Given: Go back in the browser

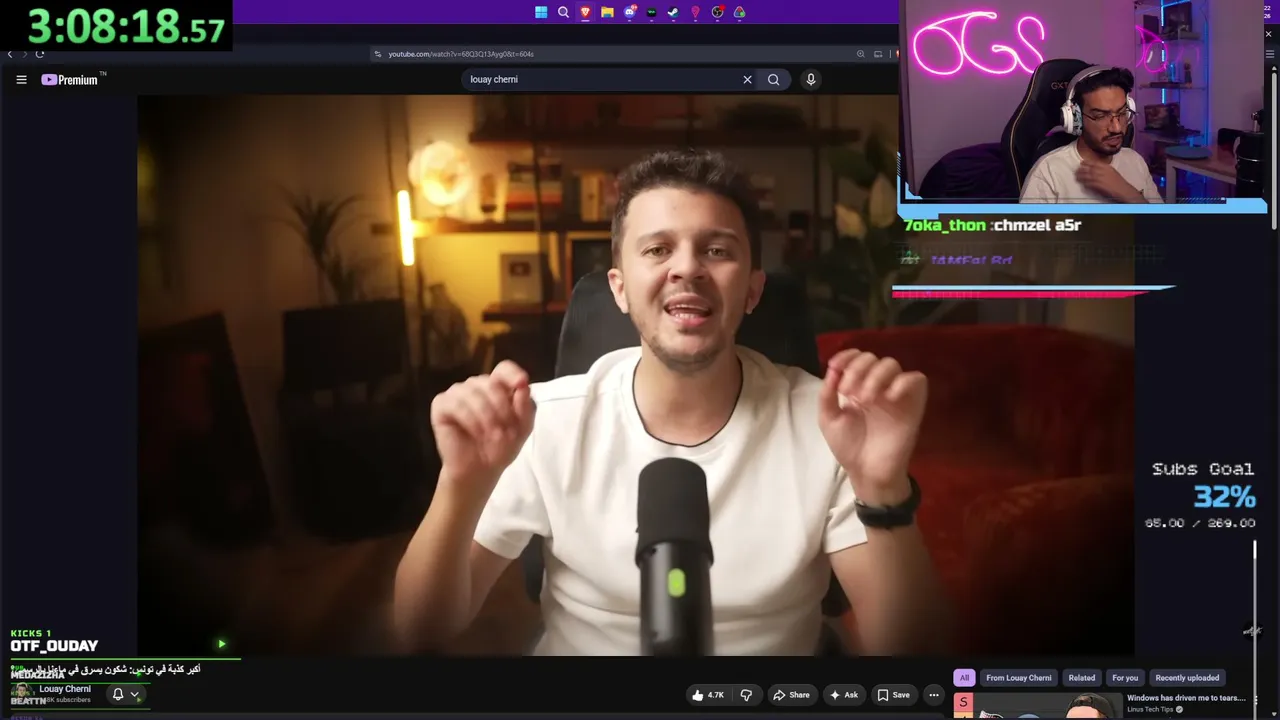Looking at the screenshot, I should 10,54.
